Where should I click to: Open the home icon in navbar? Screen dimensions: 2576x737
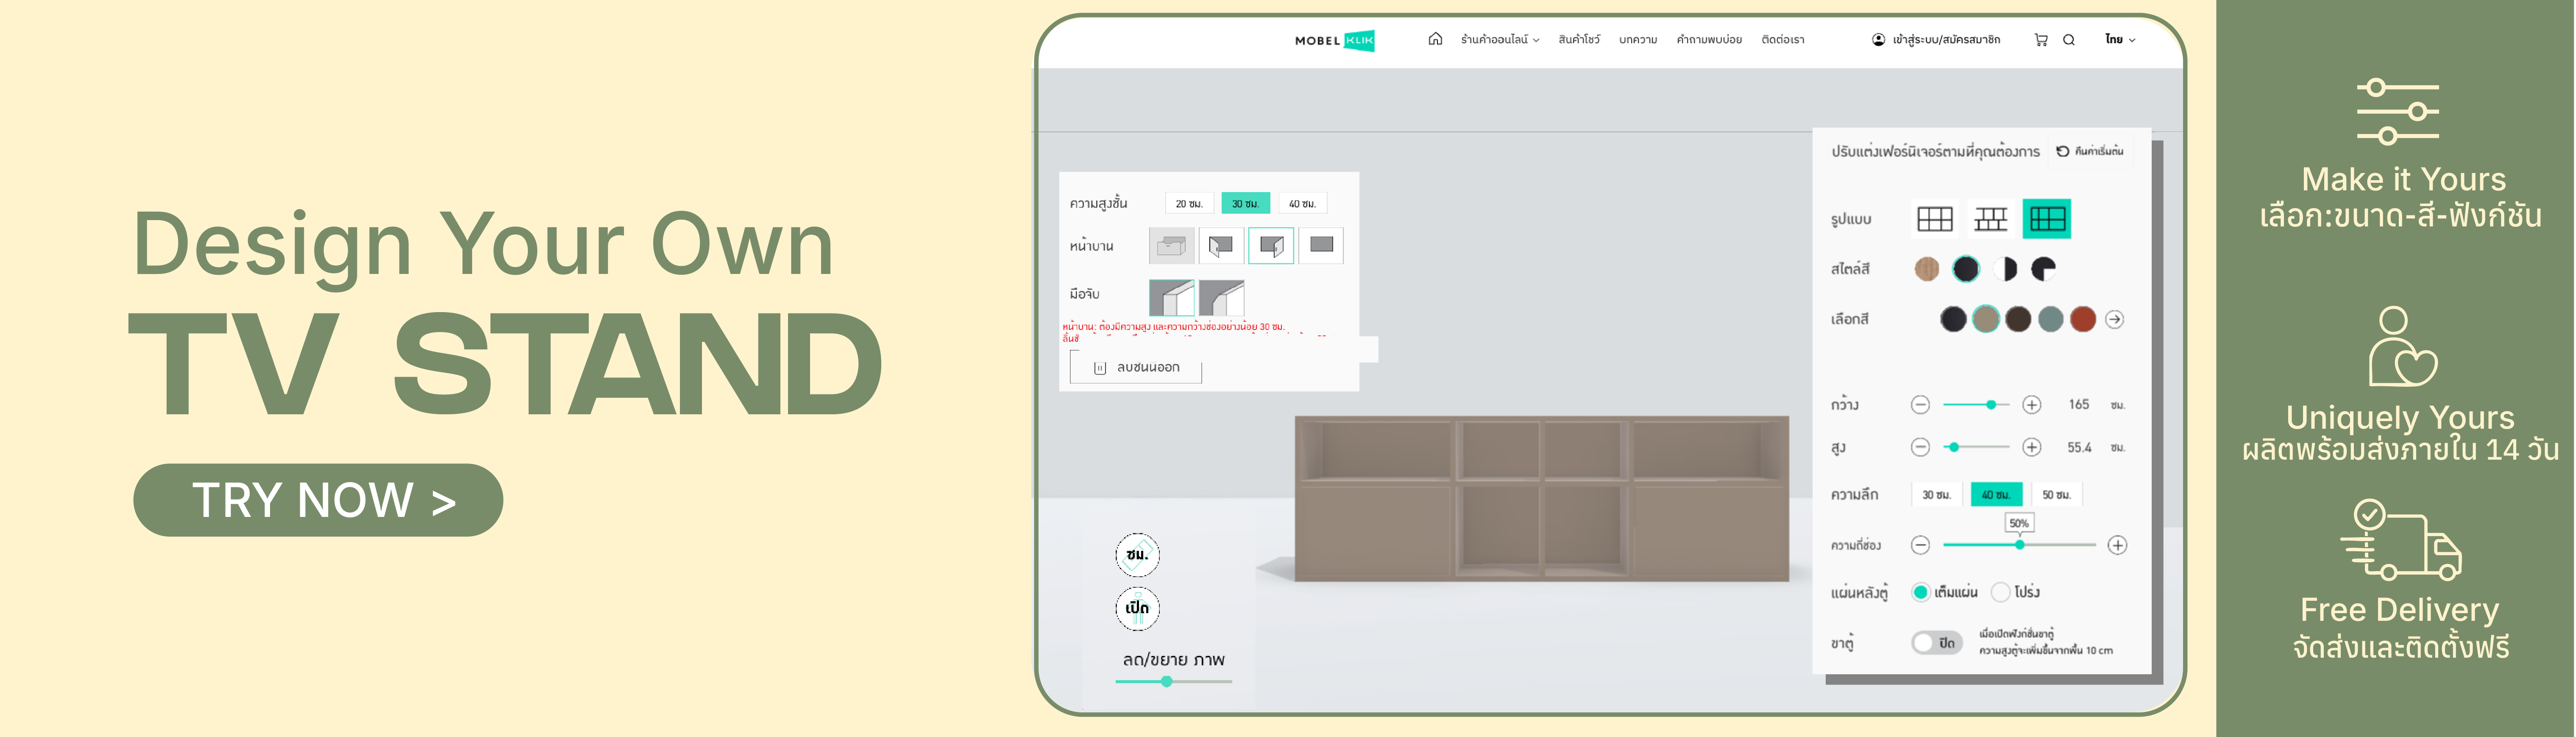point(1435,39)
